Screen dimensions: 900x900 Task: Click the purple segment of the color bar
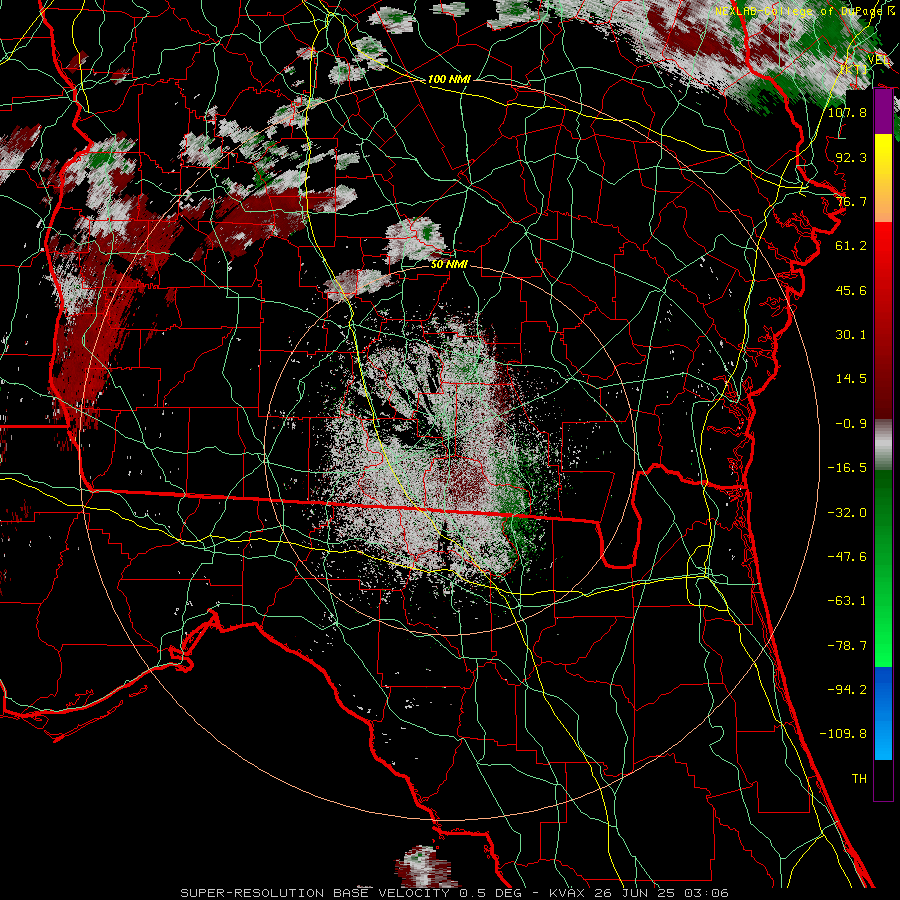883,112
